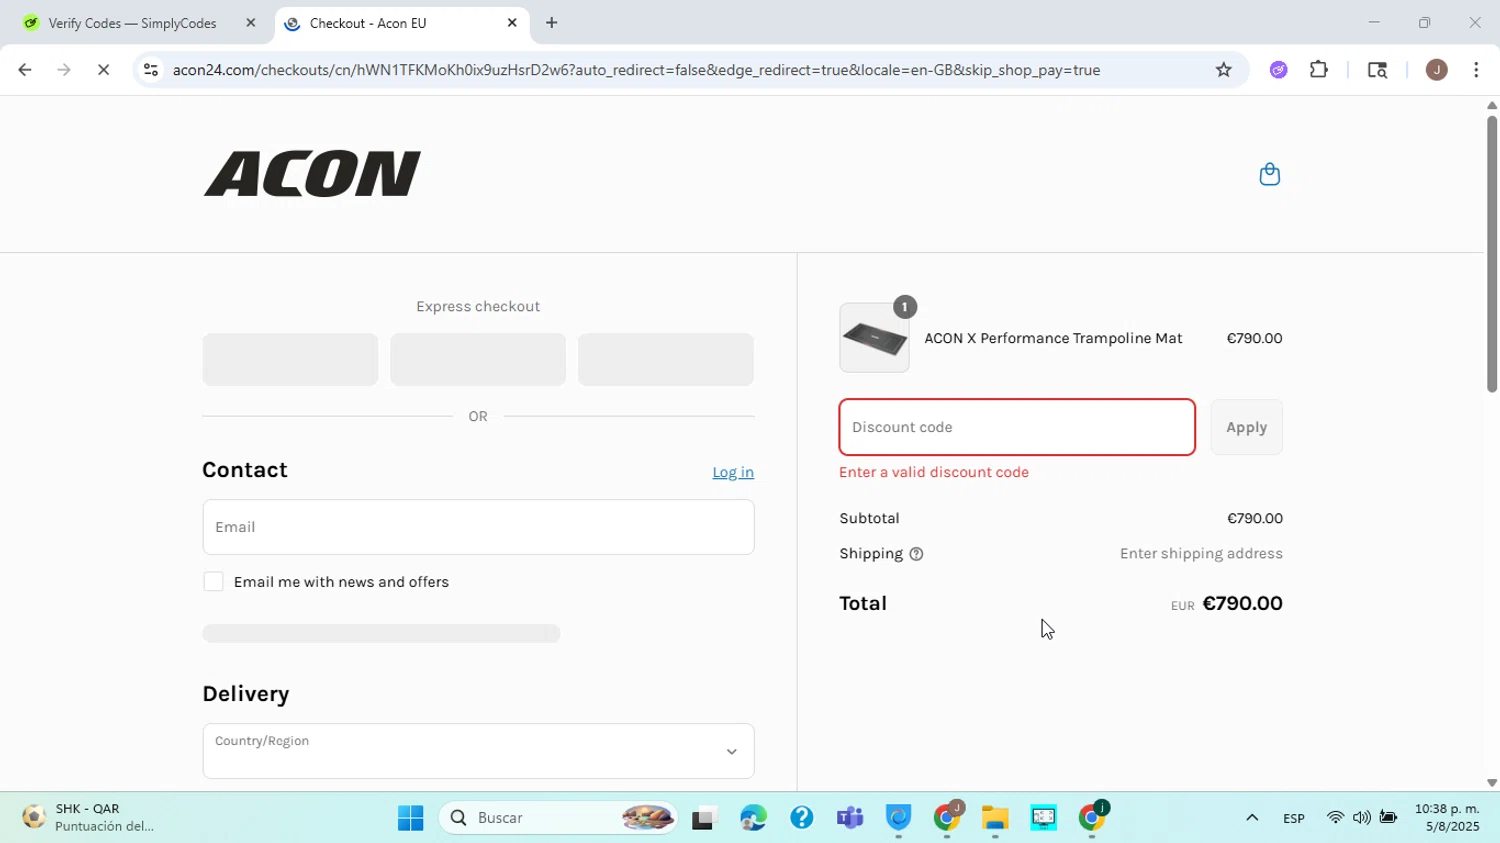Viewport: 1500px width, 843px height.
Task: Open the ESP language indicator
Action: (1293, 818)
